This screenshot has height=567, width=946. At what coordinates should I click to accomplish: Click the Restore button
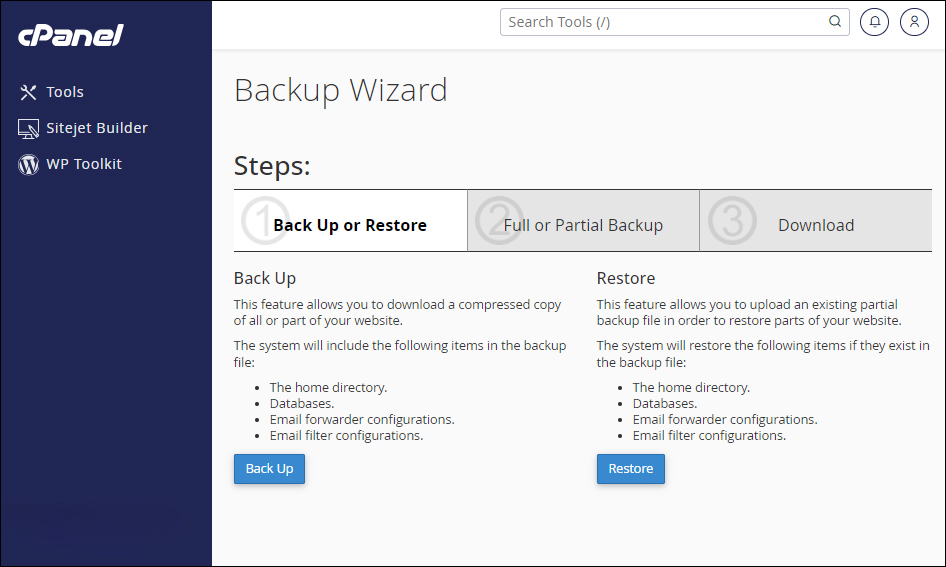pyautogui.click(x=630, y=469)
